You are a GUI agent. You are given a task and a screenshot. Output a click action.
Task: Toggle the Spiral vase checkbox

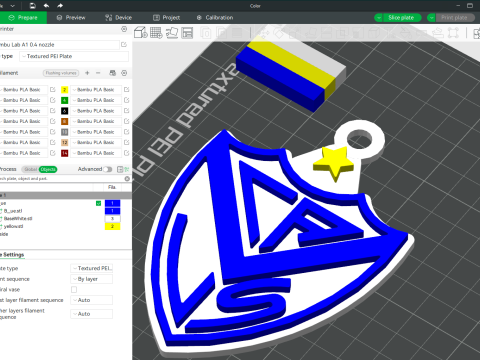[74, 289]
